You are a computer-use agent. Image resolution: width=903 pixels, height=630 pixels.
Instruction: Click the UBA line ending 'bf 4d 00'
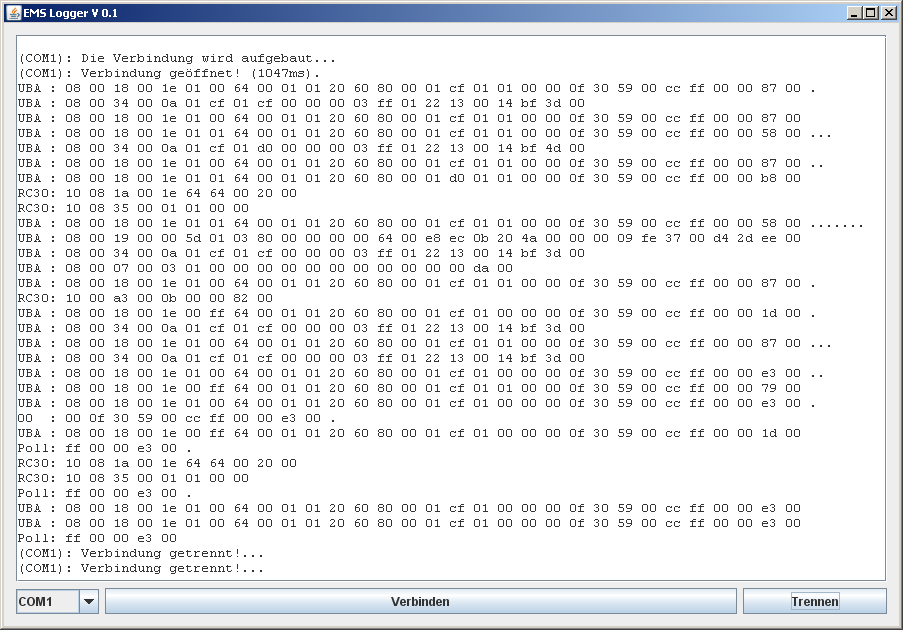301,149
